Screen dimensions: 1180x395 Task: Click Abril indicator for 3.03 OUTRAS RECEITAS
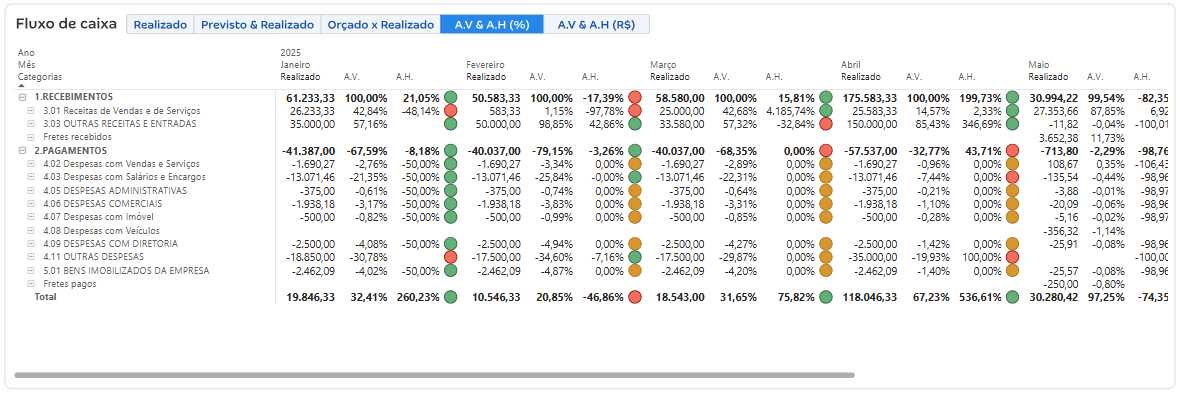point(1012,123)
